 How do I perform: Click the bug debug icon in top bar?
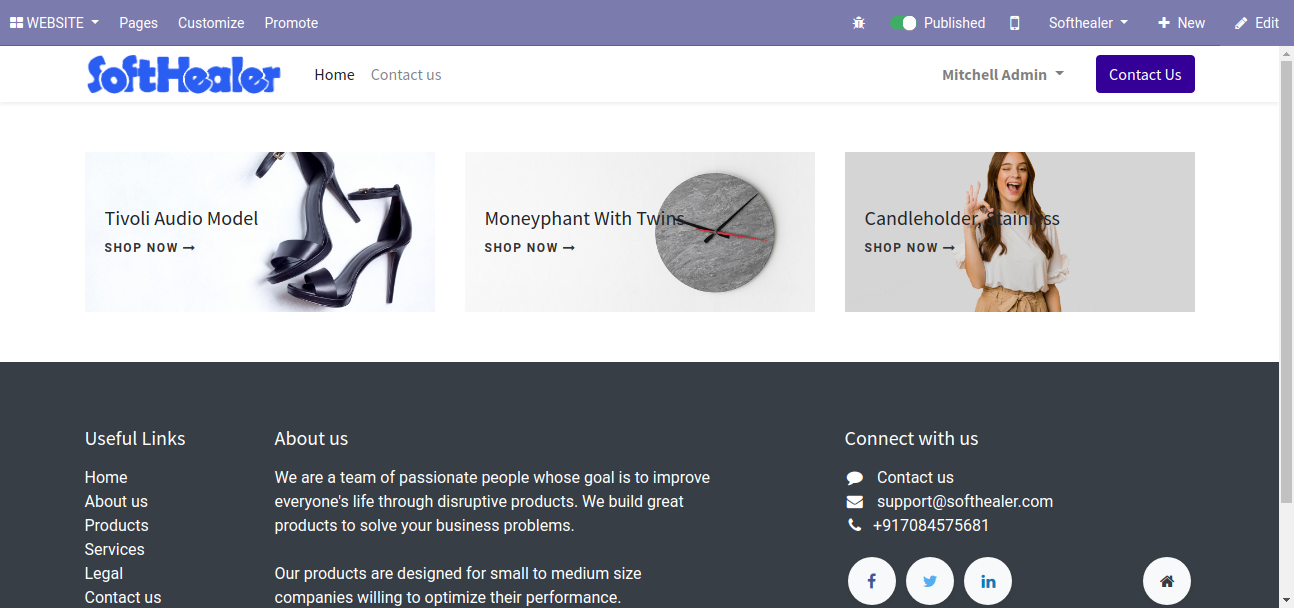858,23
